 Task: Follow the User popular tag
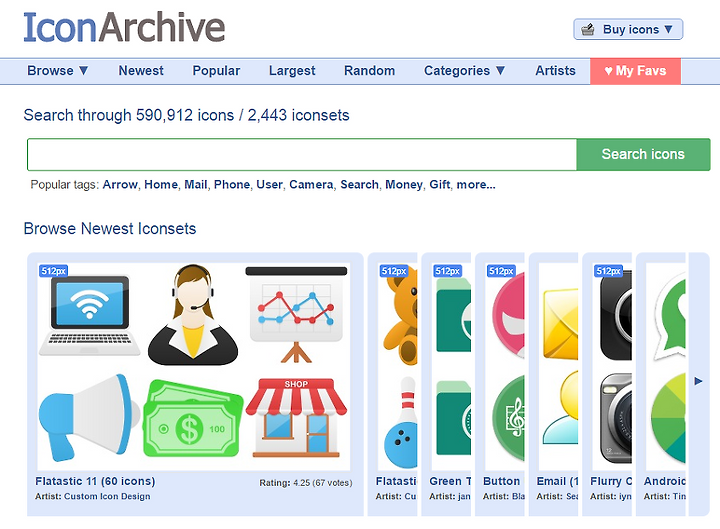(269, 185)
